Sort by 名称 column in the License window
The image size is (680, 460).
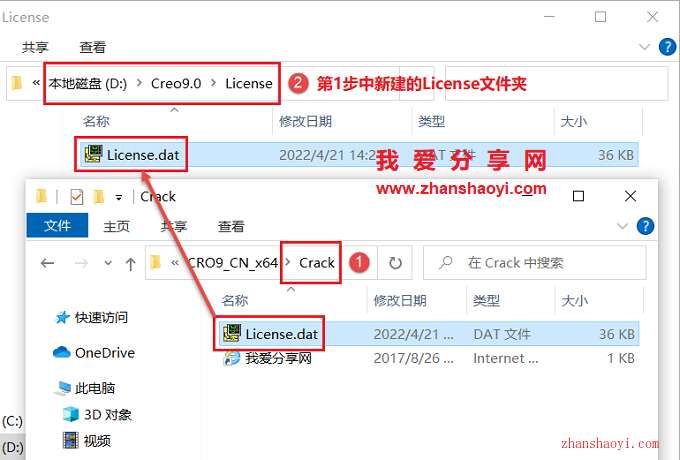[96, 121]
